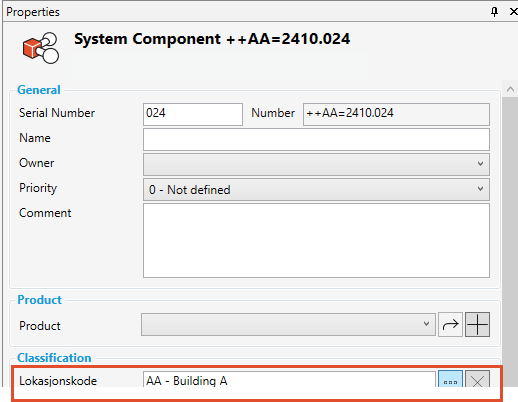Add a new product with plus button
Image resolution: width=518 pixels, height=402 pixels.
(477, 324)
